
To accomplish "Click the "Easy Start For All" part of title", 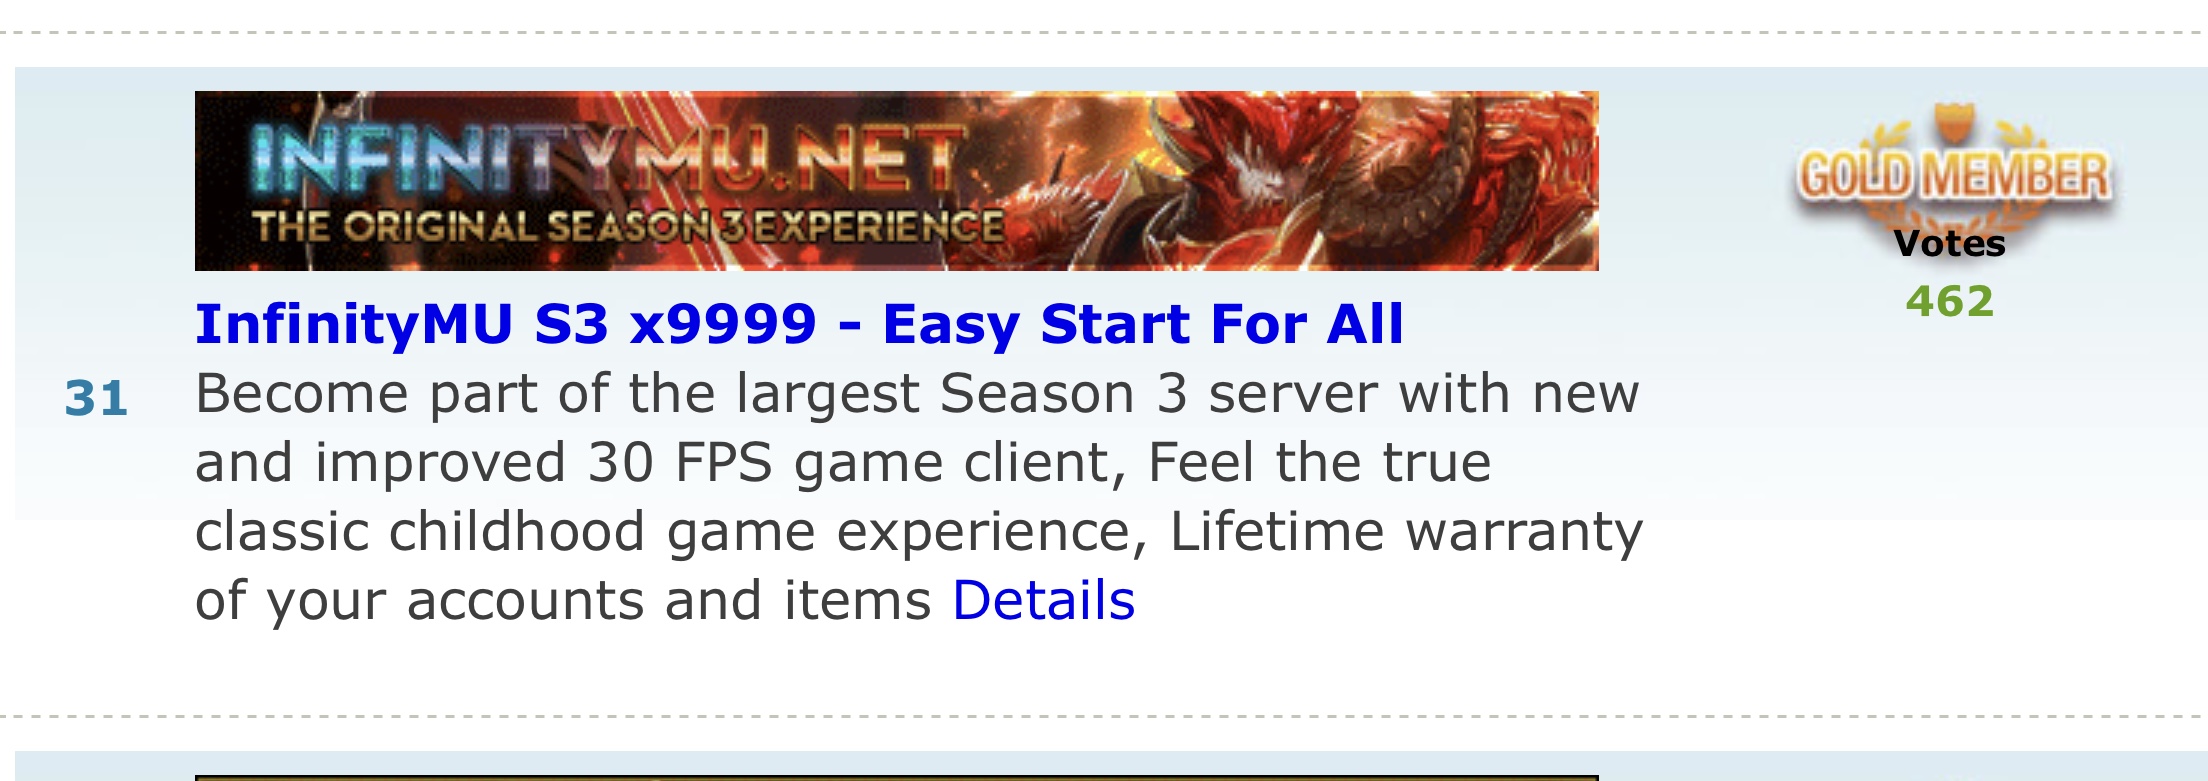I will tap(1143, 325).
